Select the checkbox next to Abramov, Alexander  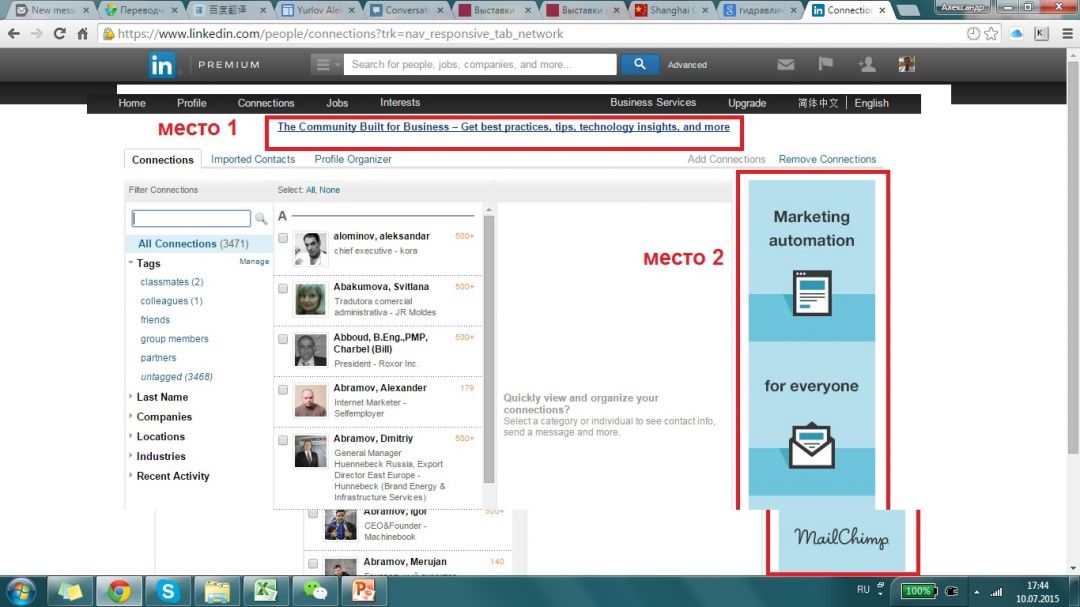[283, 389]
